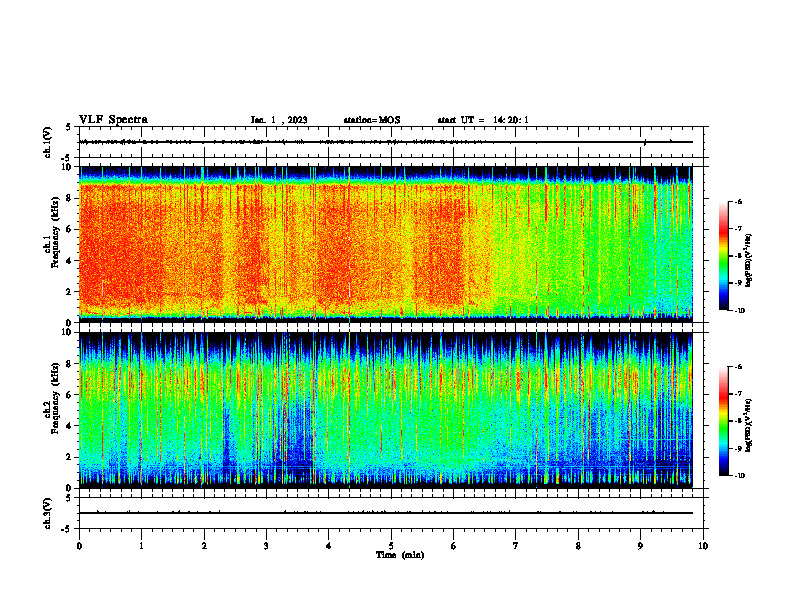This screenshot has width=792, height=612.
Task: Click the ch.2 spectrogram color scale bar
Action: click(724, 421)
